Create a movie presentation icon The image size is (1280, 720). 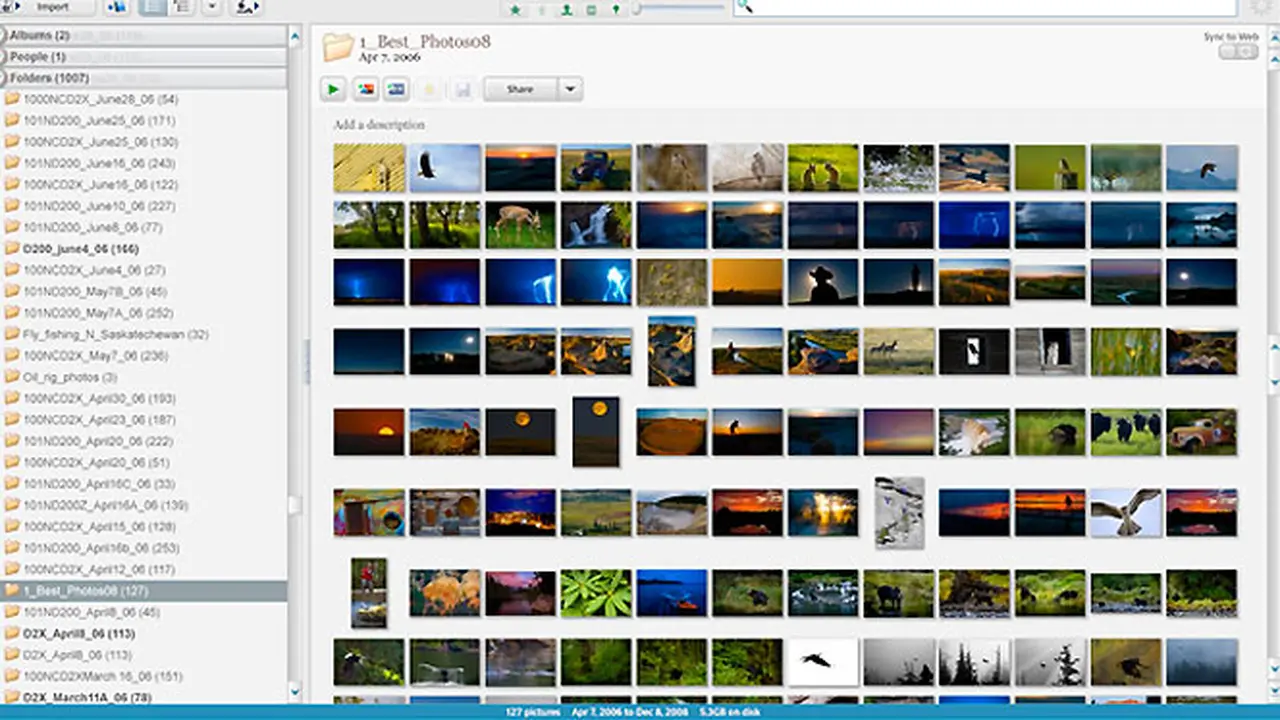tap(397, 89)
